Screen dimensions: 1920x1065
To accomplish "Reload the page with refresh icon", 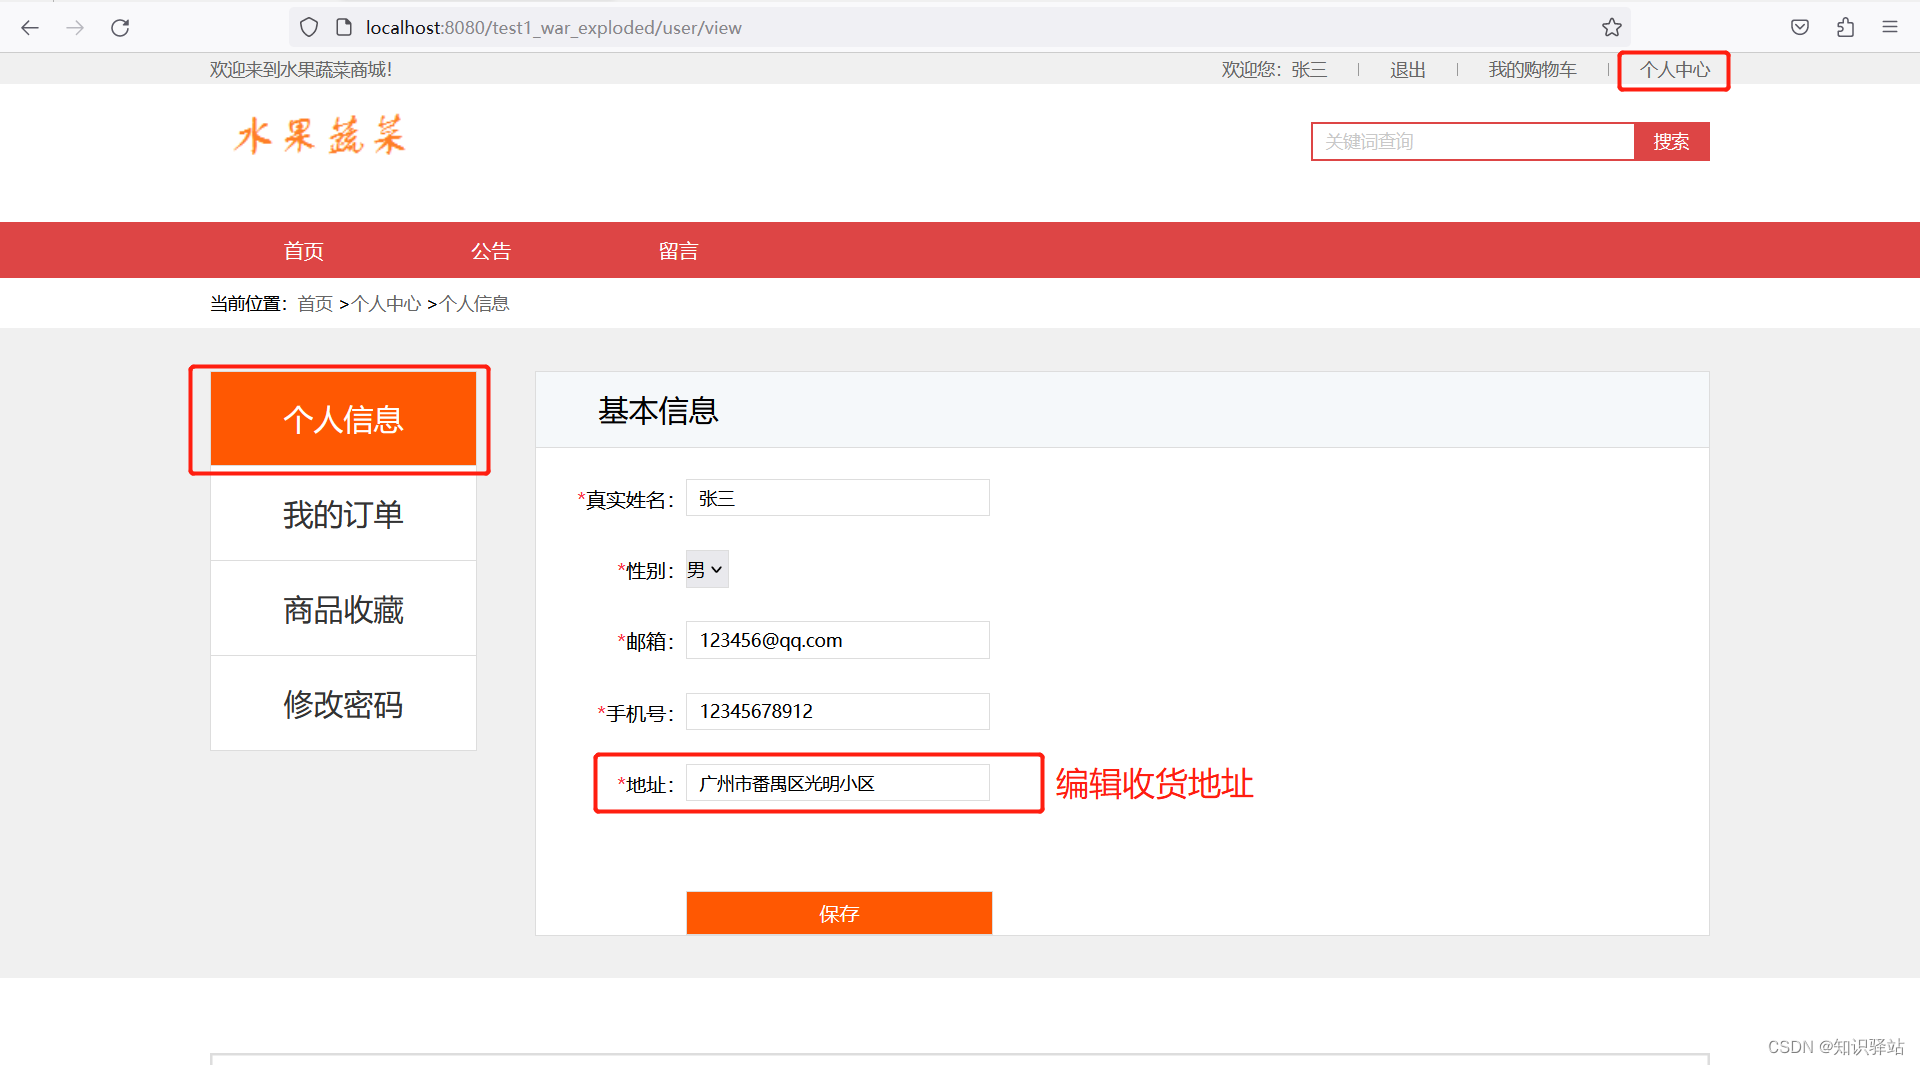I will (x=120, y=28).
